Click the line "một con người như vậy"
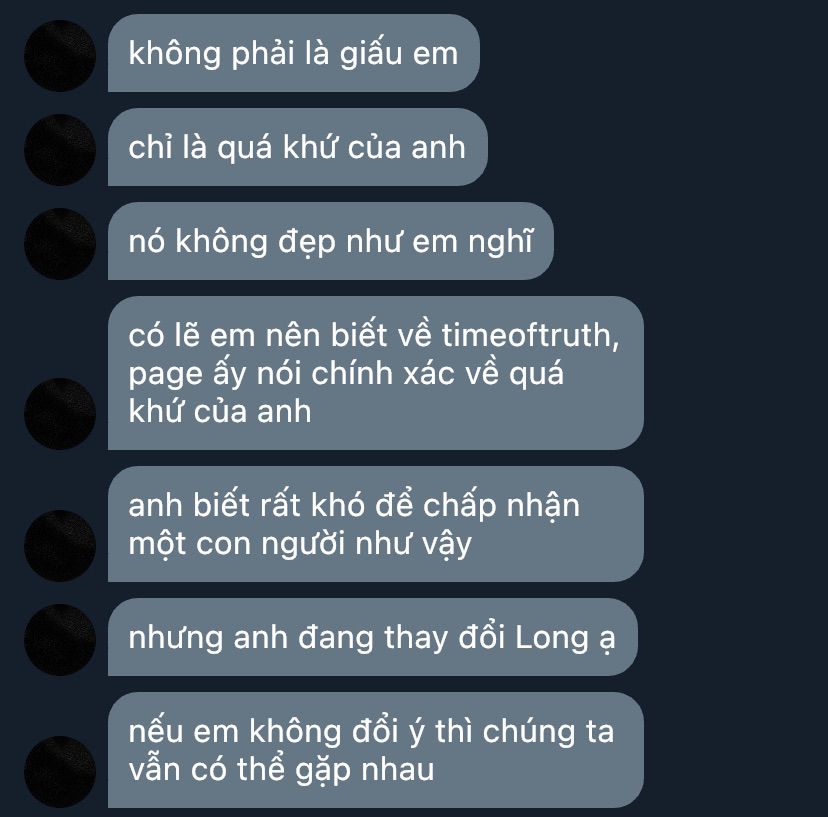This screenshot has height=817, width=828. point(300,544)
